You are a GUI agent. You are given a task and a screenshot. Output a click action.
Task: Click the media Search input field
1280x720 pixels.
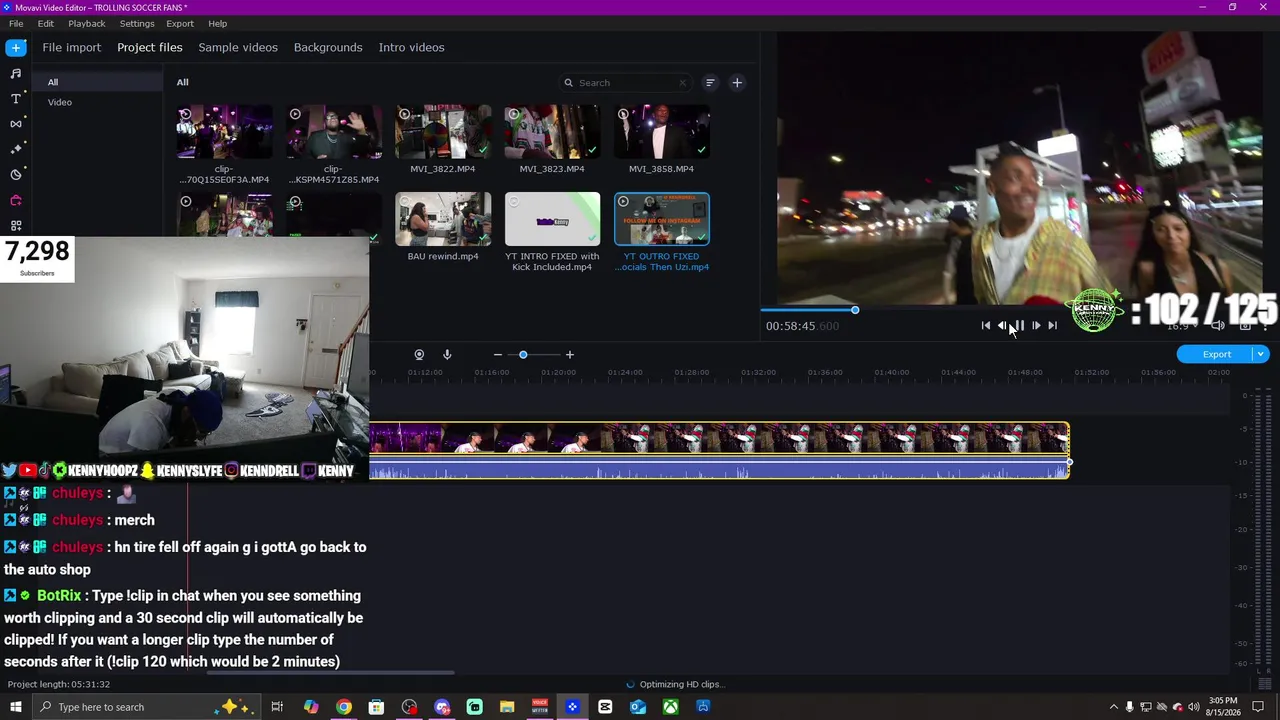pos(624,83)
